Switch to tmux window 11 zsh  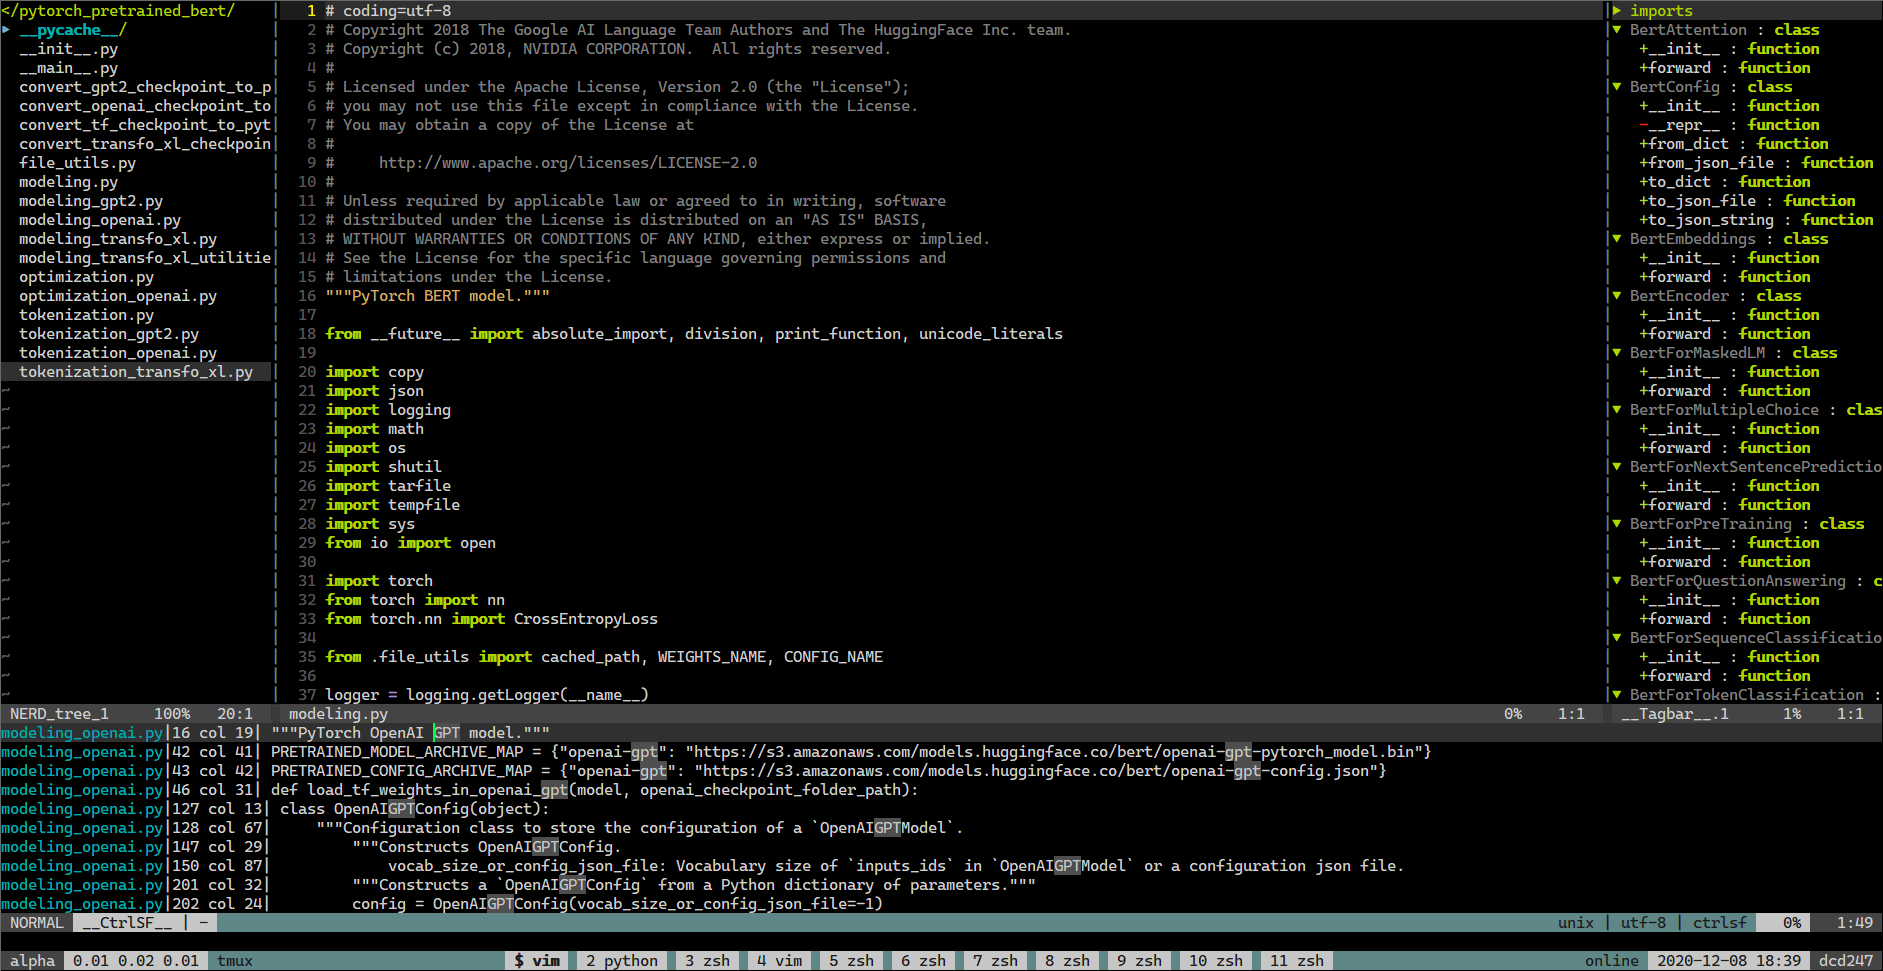(x=1296, y=961)
